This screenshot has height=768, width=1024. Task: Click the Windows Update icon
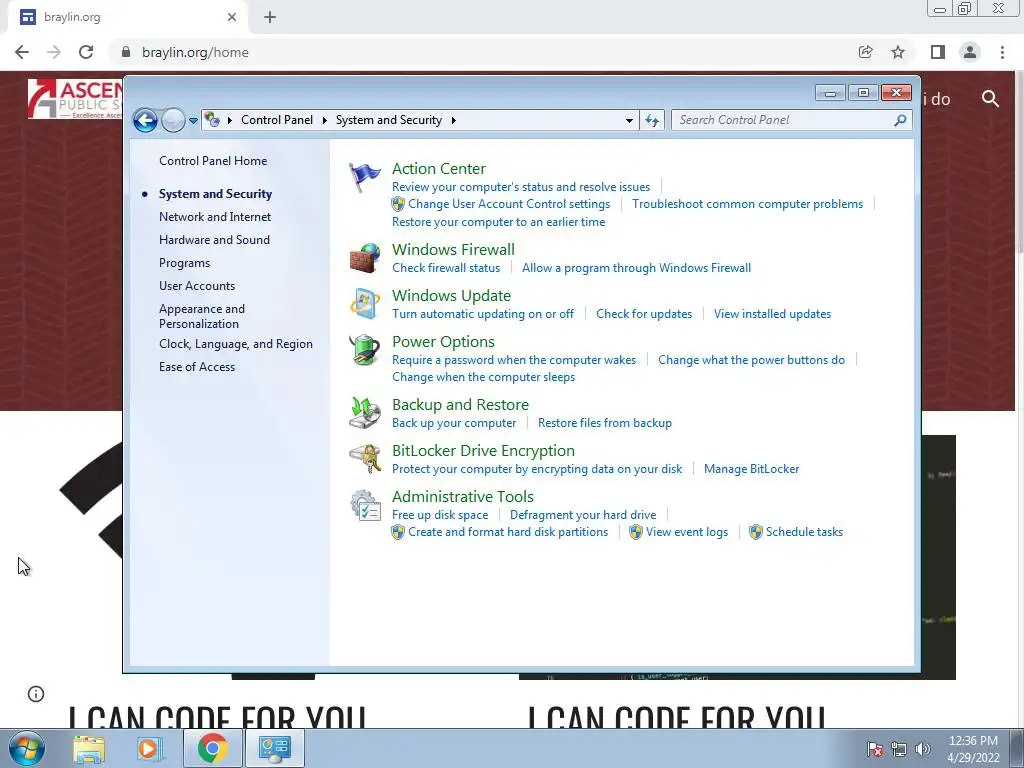364,304
